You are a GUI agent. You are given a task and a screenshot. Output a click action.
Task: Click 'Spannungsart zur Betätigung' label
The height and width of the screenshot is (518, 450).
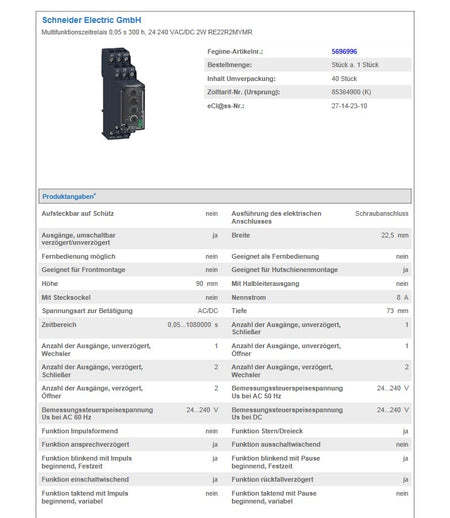point(87,311)
